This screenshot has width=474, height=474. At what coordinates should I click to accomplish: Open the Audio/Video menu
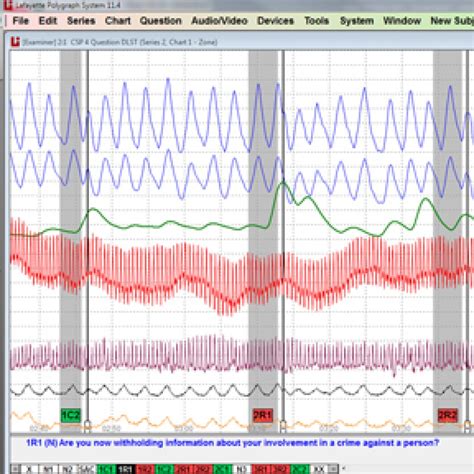pos(219,21)
